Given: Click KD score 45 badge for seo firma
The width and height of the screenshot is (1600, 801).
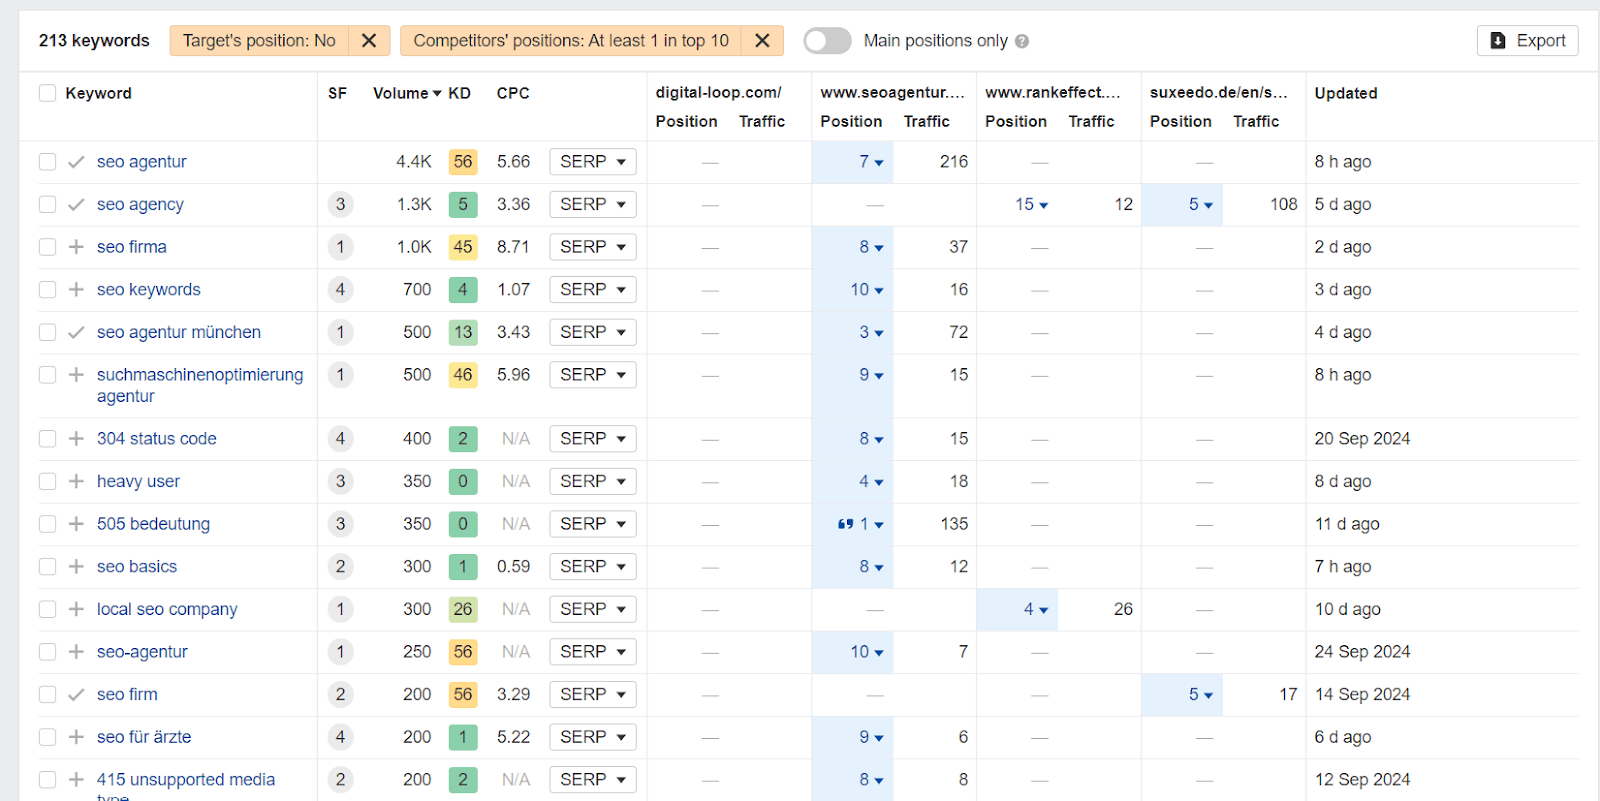Looking at the screenshot, I should (463, 247).
